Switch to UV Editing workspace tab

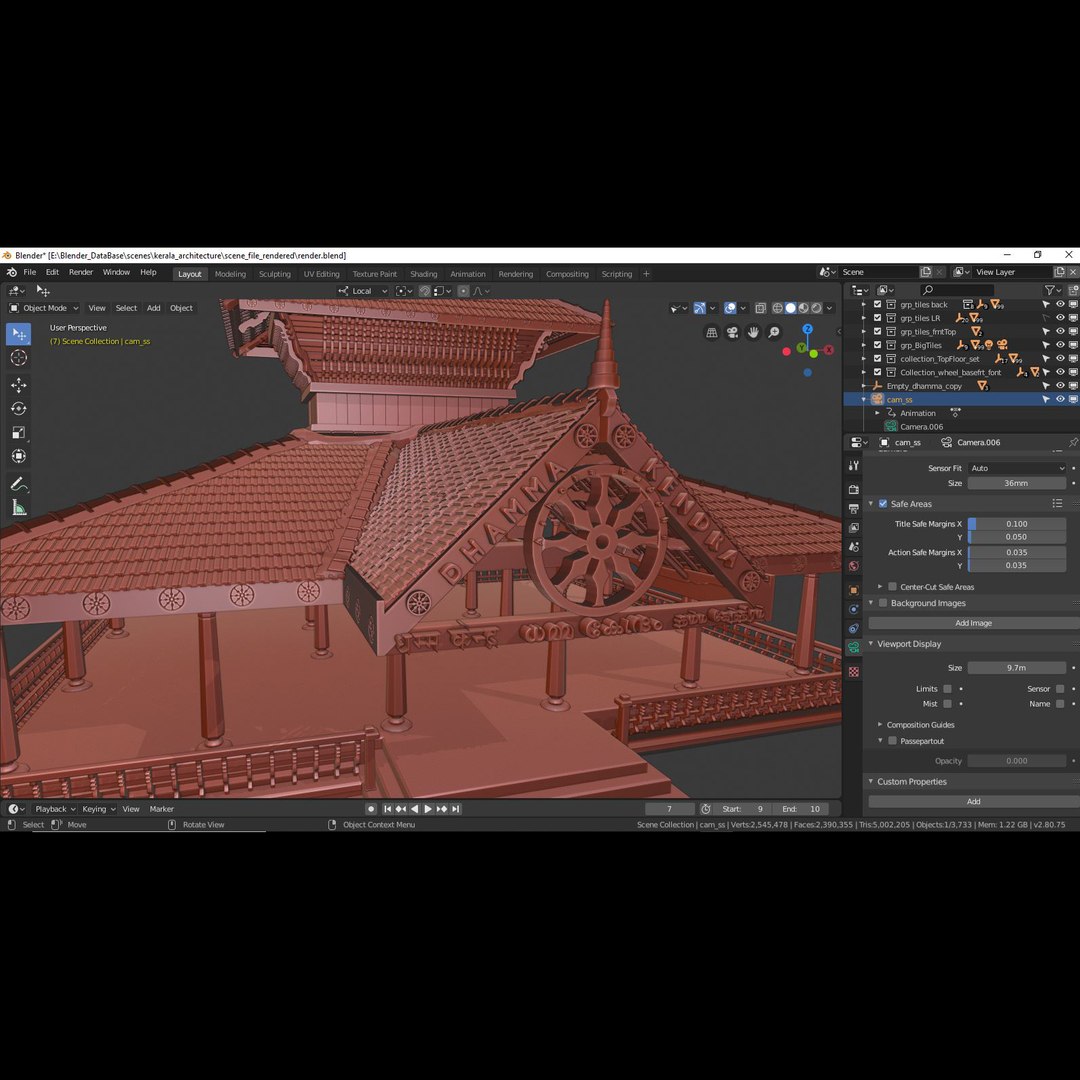pos(322,273)
